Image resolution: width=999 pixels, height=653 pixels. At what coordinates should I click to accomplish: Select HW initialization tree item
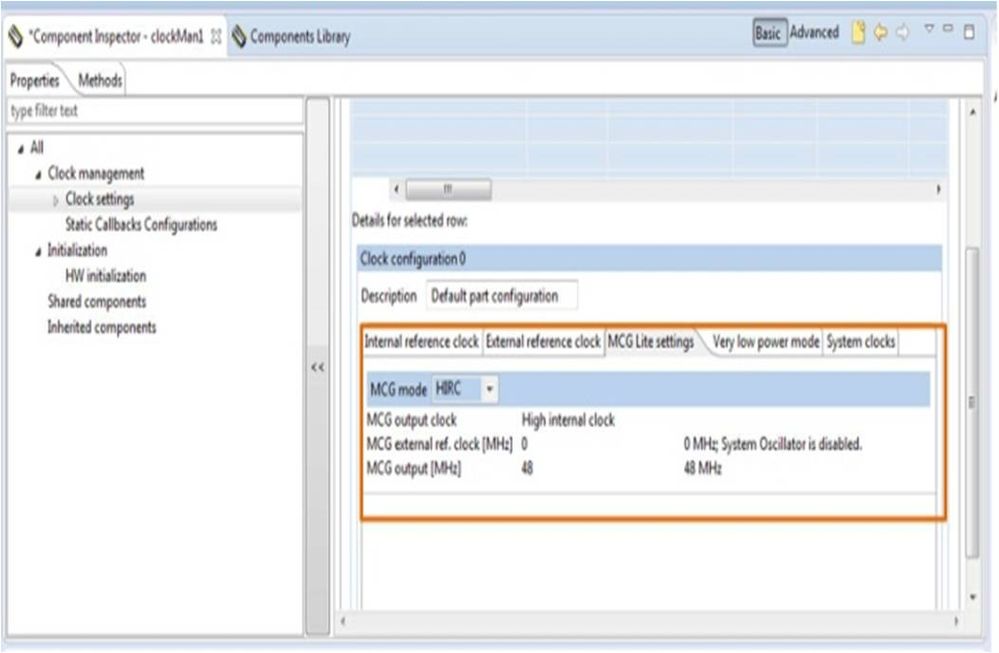[x=106, y=276]
